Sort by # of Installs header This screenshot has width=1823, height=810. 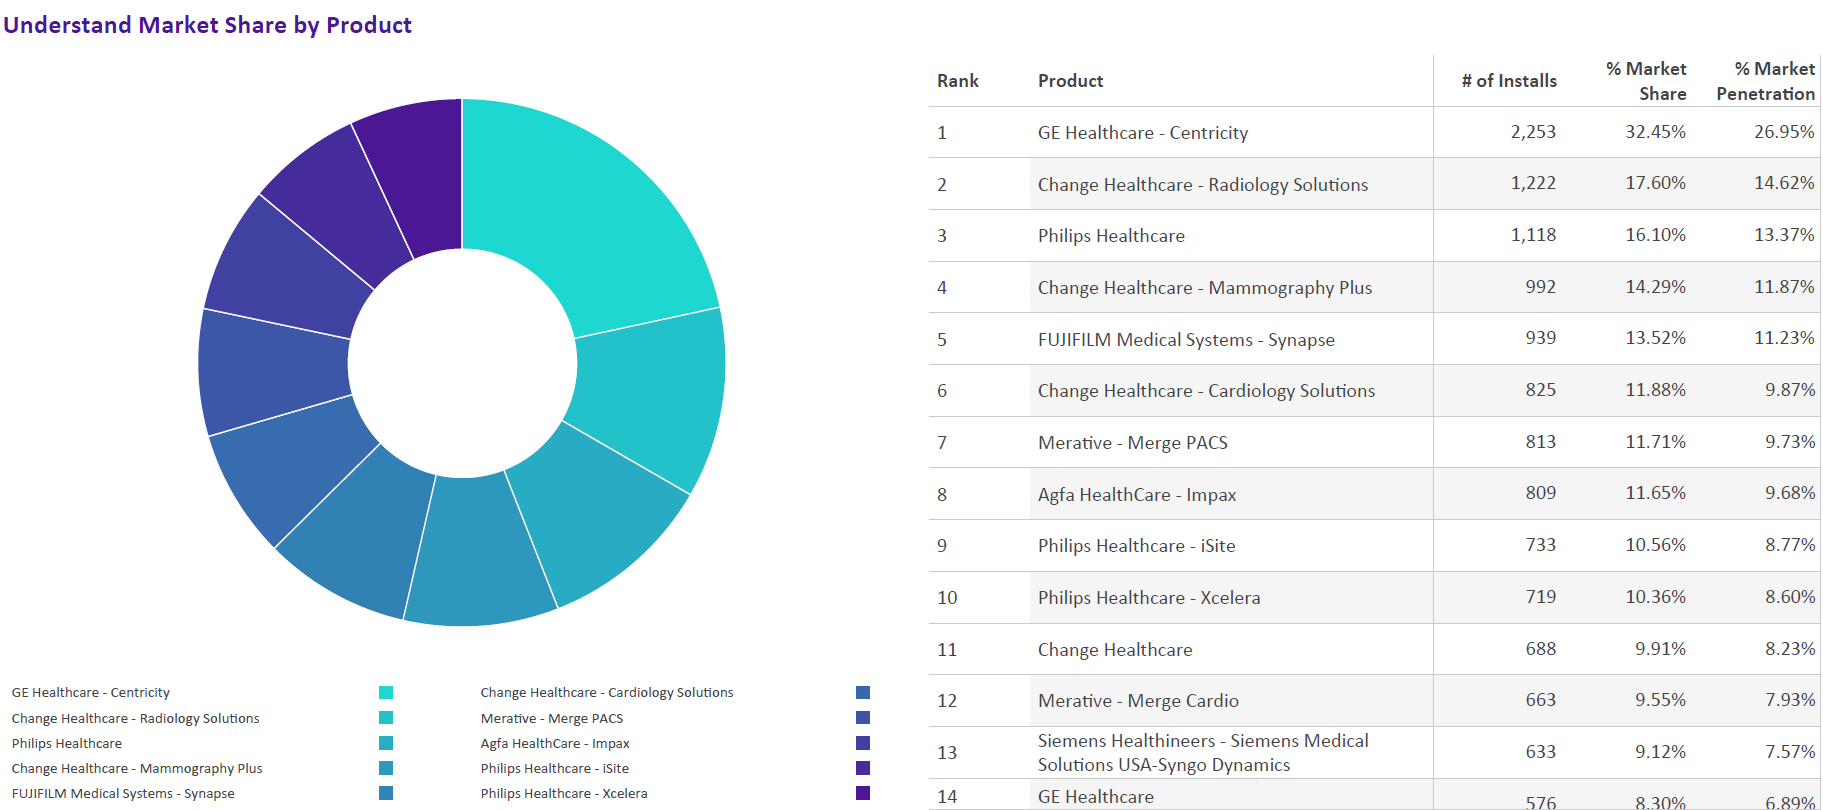coord(1509,81)
